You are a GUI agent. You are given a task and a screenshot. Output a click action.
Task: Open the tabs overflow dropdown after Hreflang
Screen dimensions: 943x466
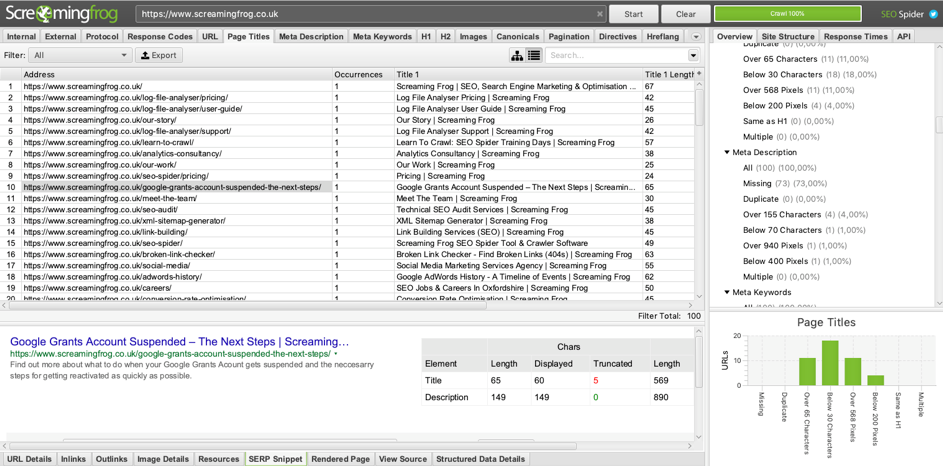[x=696, y=37]
